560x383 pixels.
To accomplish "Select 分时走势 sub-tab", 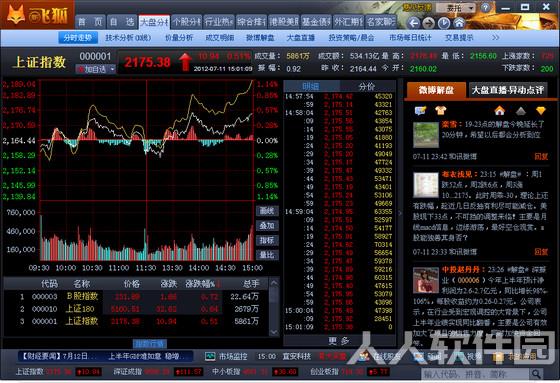I will pyautogui.click(x=78, y=38).
